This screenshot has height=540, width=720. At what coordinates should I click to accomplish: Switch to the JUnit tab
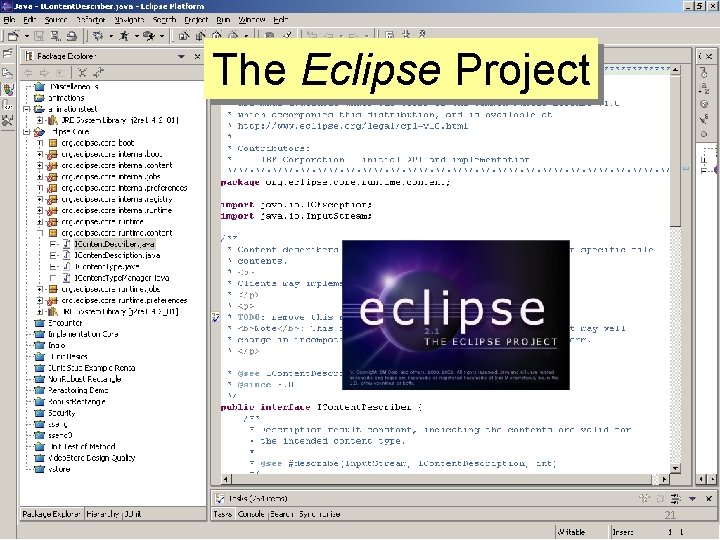[133, 514]
